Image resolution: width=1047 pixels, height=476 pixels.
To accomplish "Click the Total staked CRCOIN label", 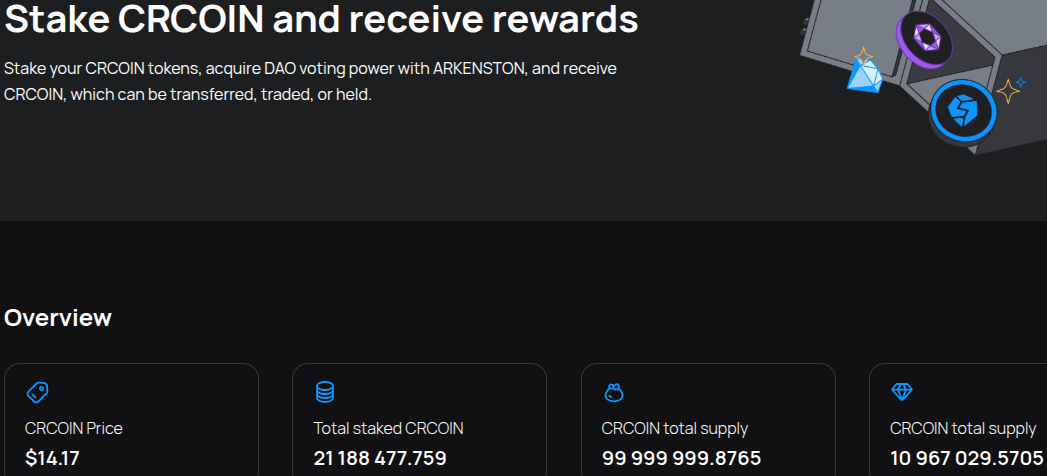I will 388,428.
